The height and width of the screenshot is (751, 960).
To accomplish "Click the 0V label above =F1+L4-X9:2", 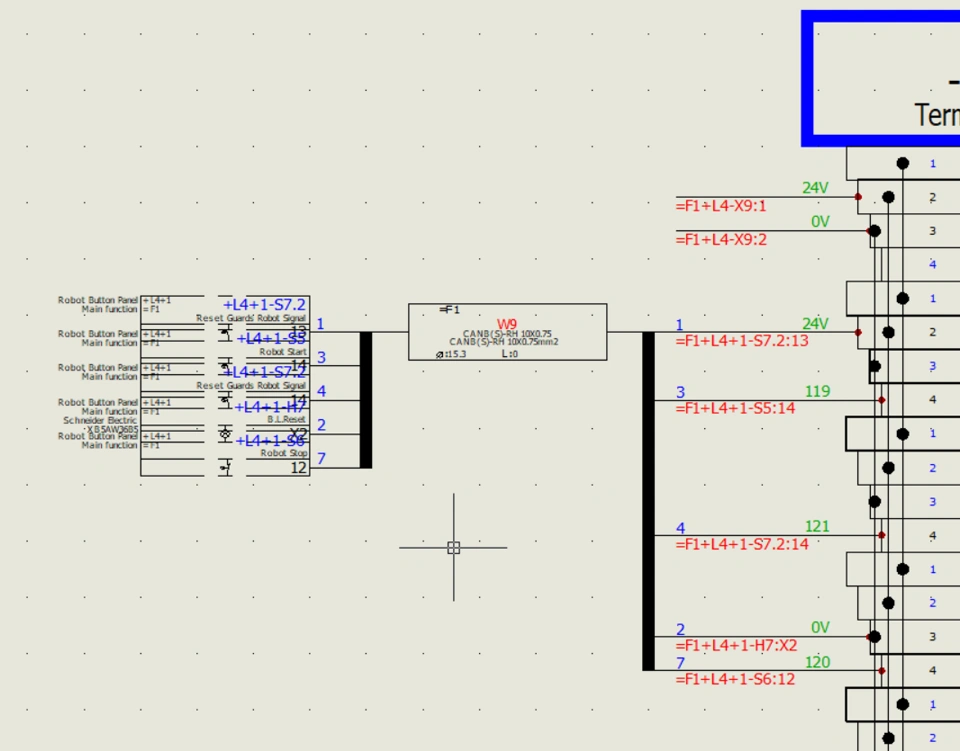I will tap(820, 222).
